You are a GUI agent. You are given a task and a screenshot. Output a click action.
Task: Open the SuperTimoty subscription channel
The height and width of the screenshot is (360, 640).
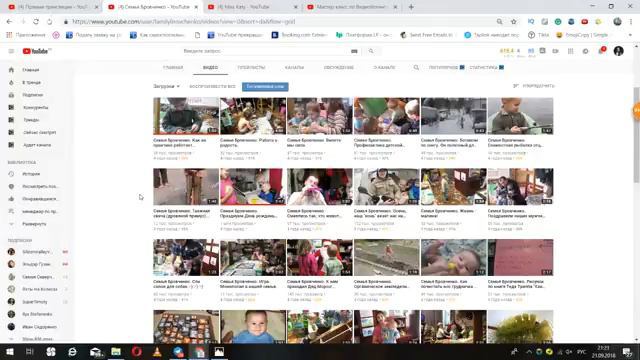click(x=36, y=302)
